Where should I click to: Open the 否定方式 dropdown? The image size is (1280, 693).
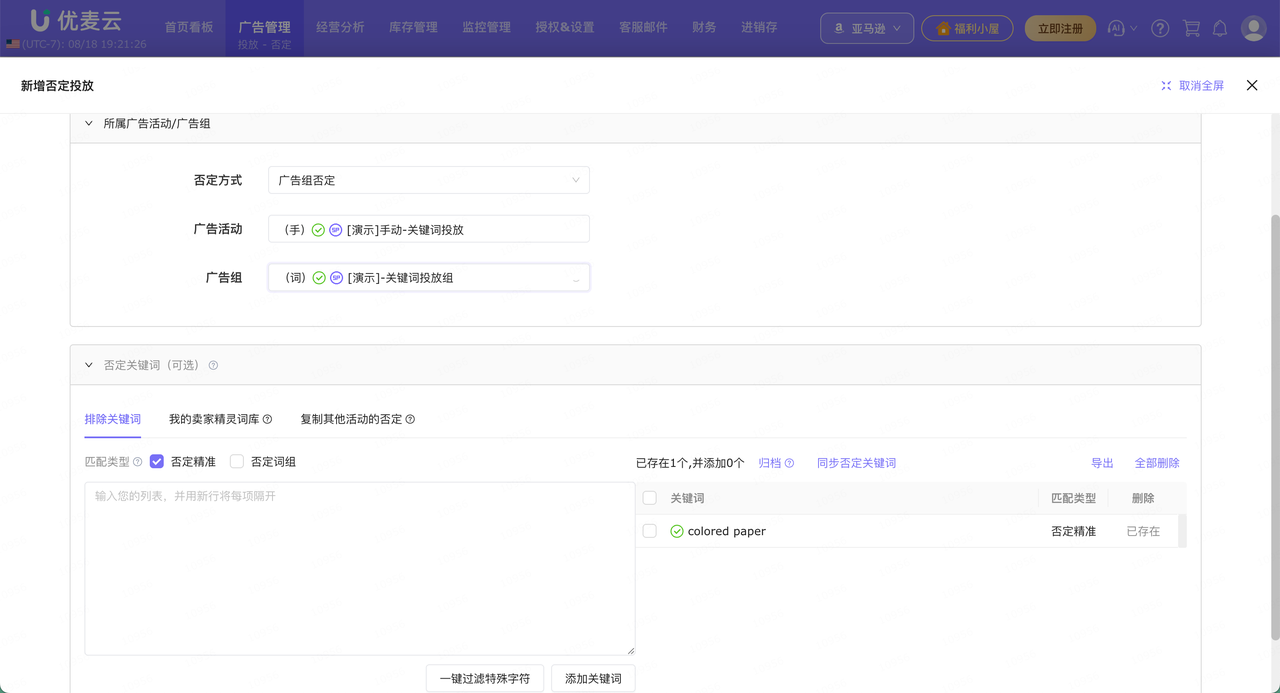[429, 180]
